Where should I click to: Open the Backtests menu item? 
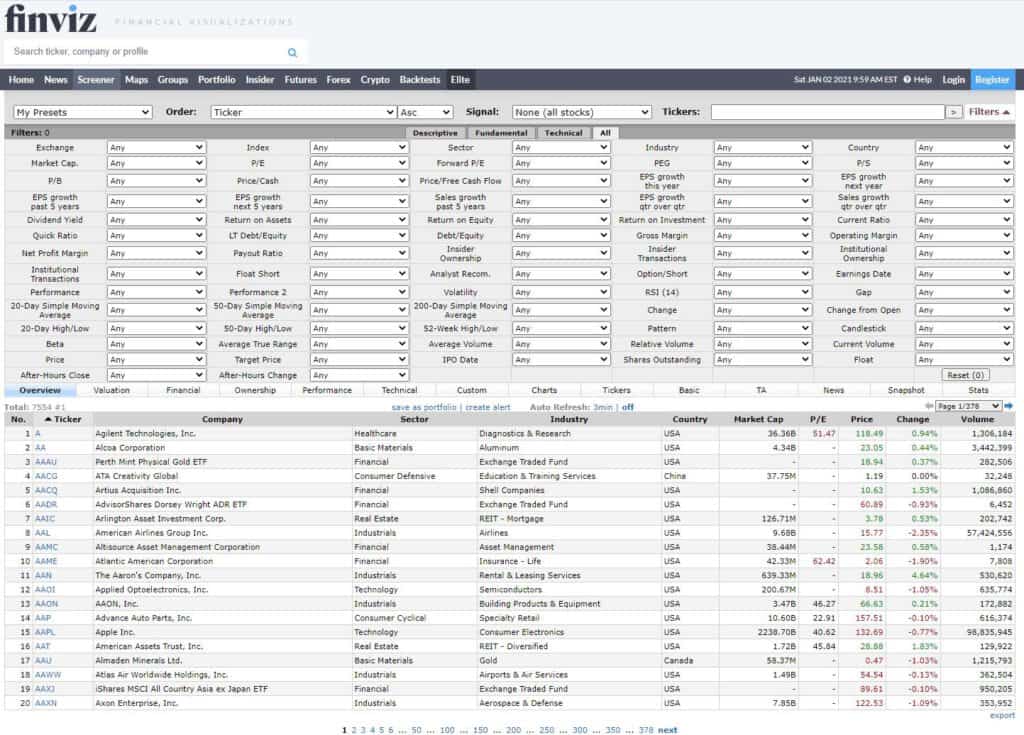(419, 80)
